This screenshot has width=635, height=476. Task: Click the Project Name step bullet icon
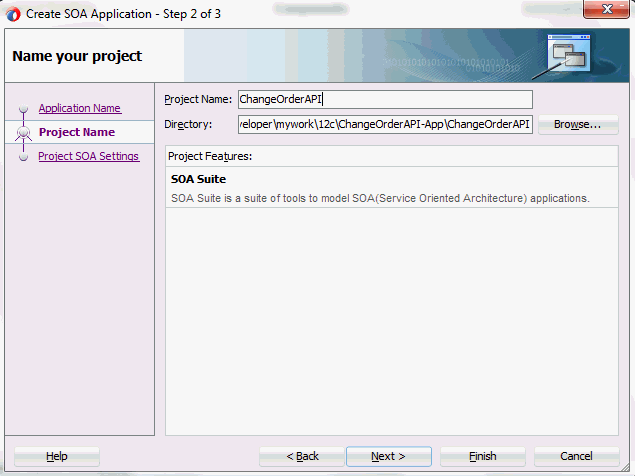pos(23,132)
